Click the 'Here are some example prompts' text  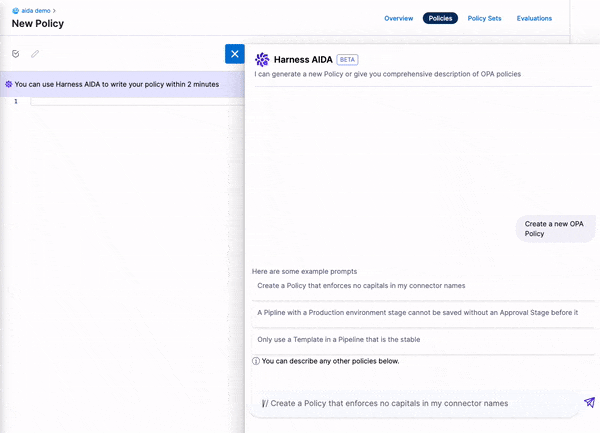coord(304,272)
